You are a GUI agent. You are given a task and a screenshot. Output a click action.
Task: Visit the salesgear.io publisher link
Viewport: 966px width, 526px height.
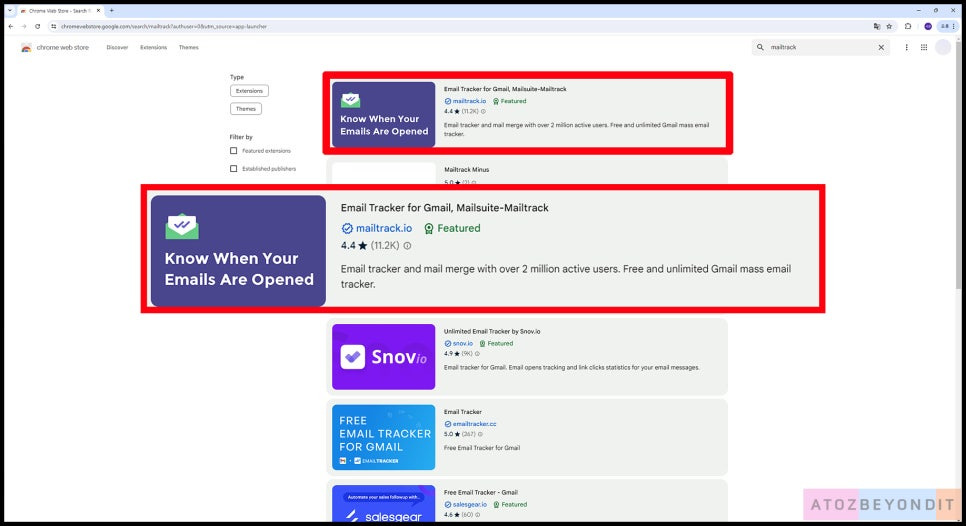point(469,504)
